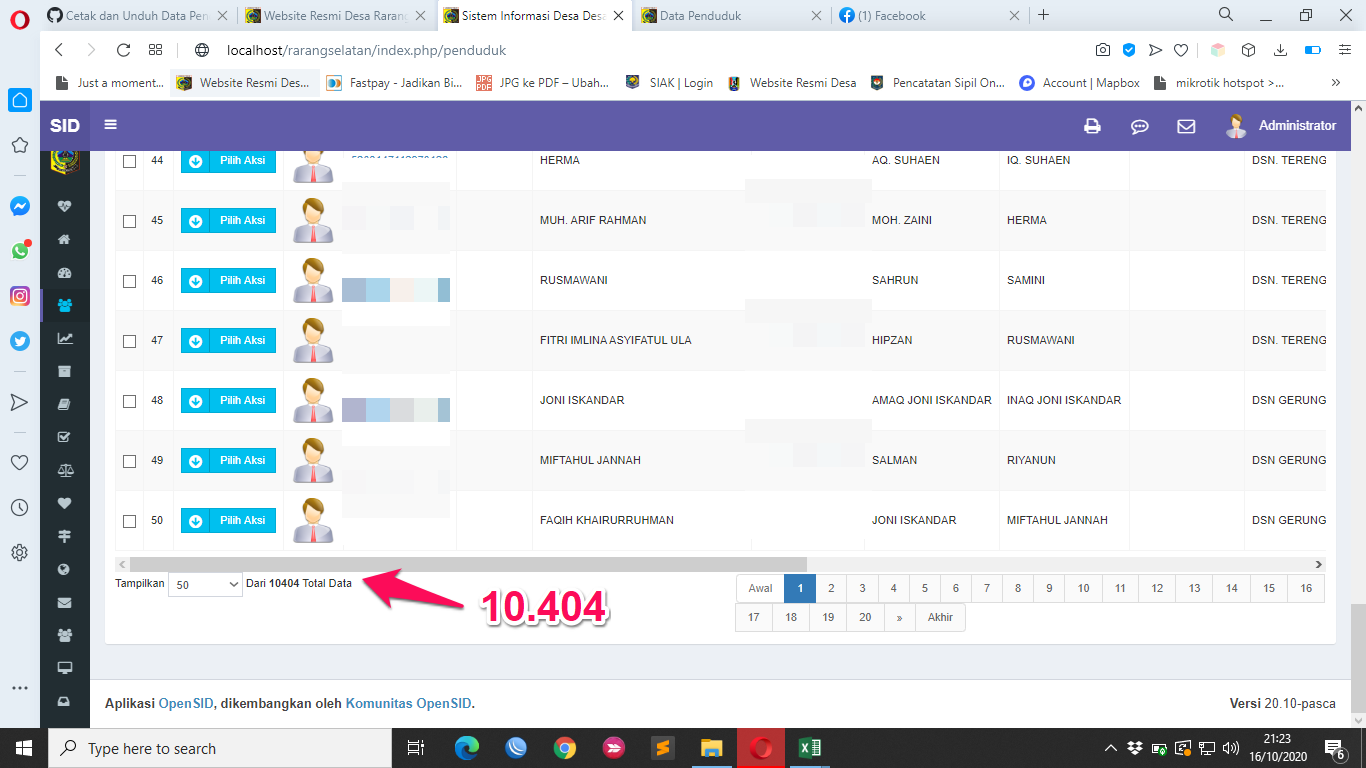
Task: Select the home icon in the left sidebar
Action: tap(64, 239)
